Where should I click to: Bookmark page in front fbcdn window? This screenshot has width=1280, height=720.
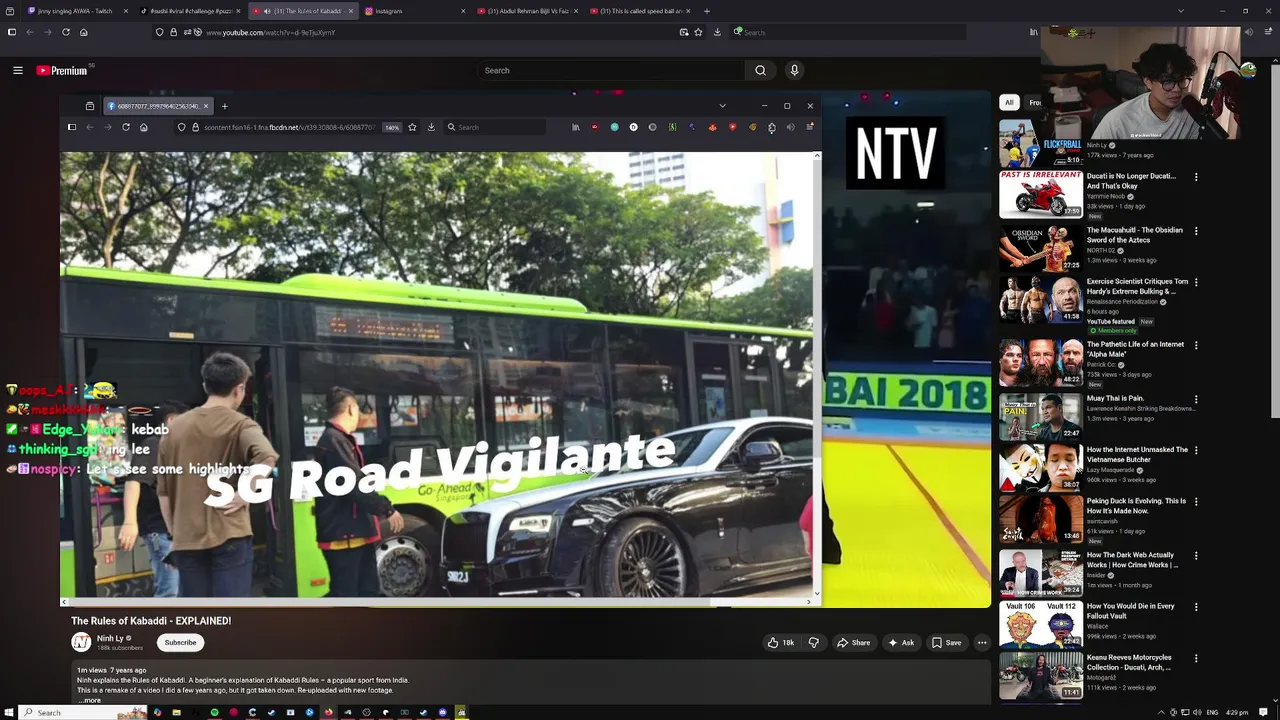(x=412, y=127)
